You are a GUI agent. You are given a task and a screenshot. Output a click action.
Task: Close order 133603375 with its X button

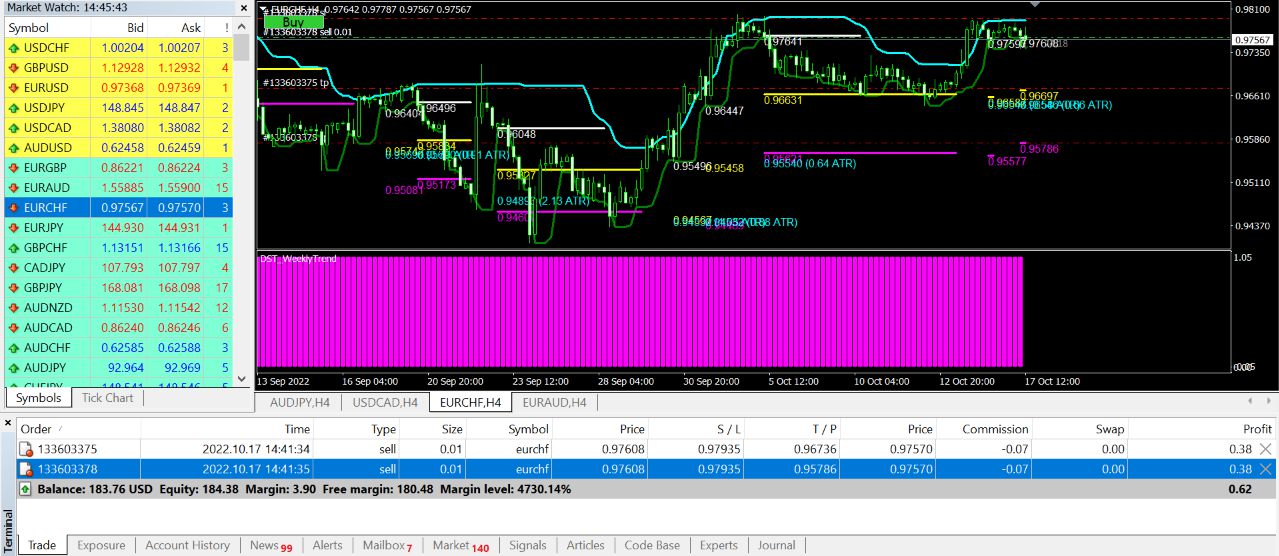click(x=1266, y=449)
